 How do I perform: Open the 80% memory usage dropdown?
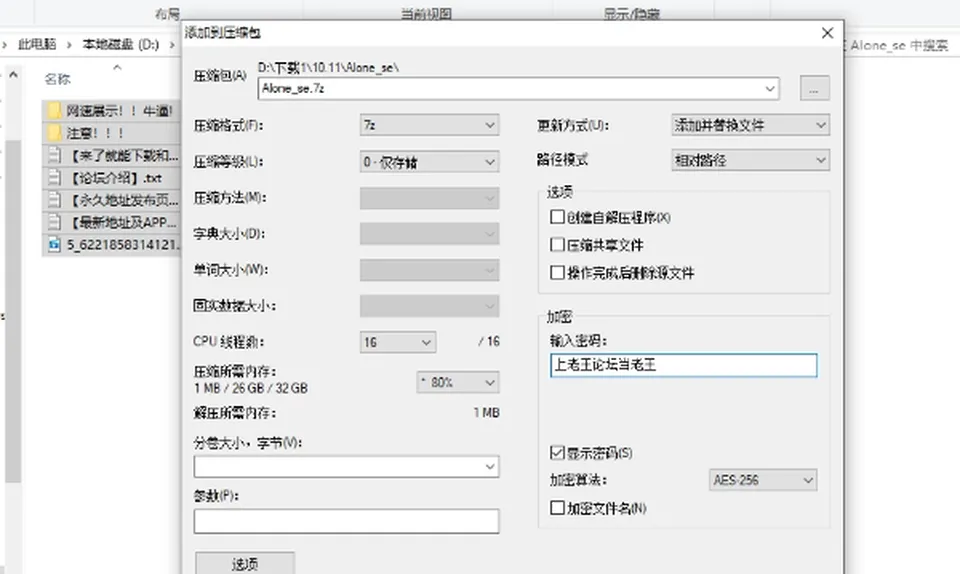[x=458, y=382]
